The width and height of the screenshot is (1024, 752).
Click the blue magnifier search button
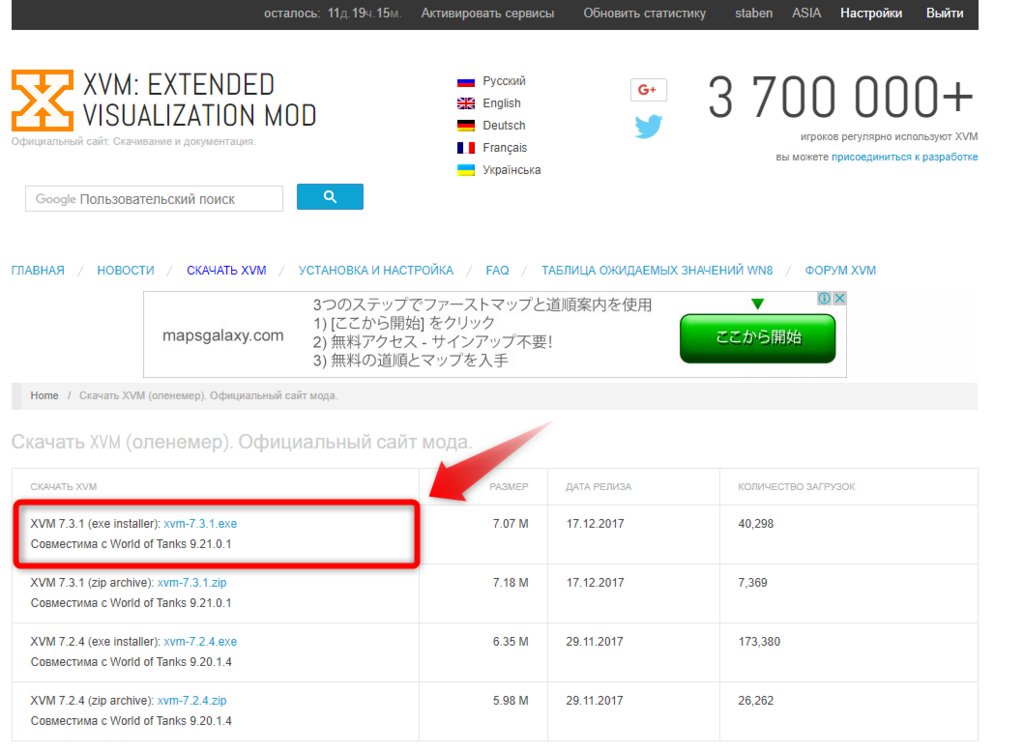point(330,196)
